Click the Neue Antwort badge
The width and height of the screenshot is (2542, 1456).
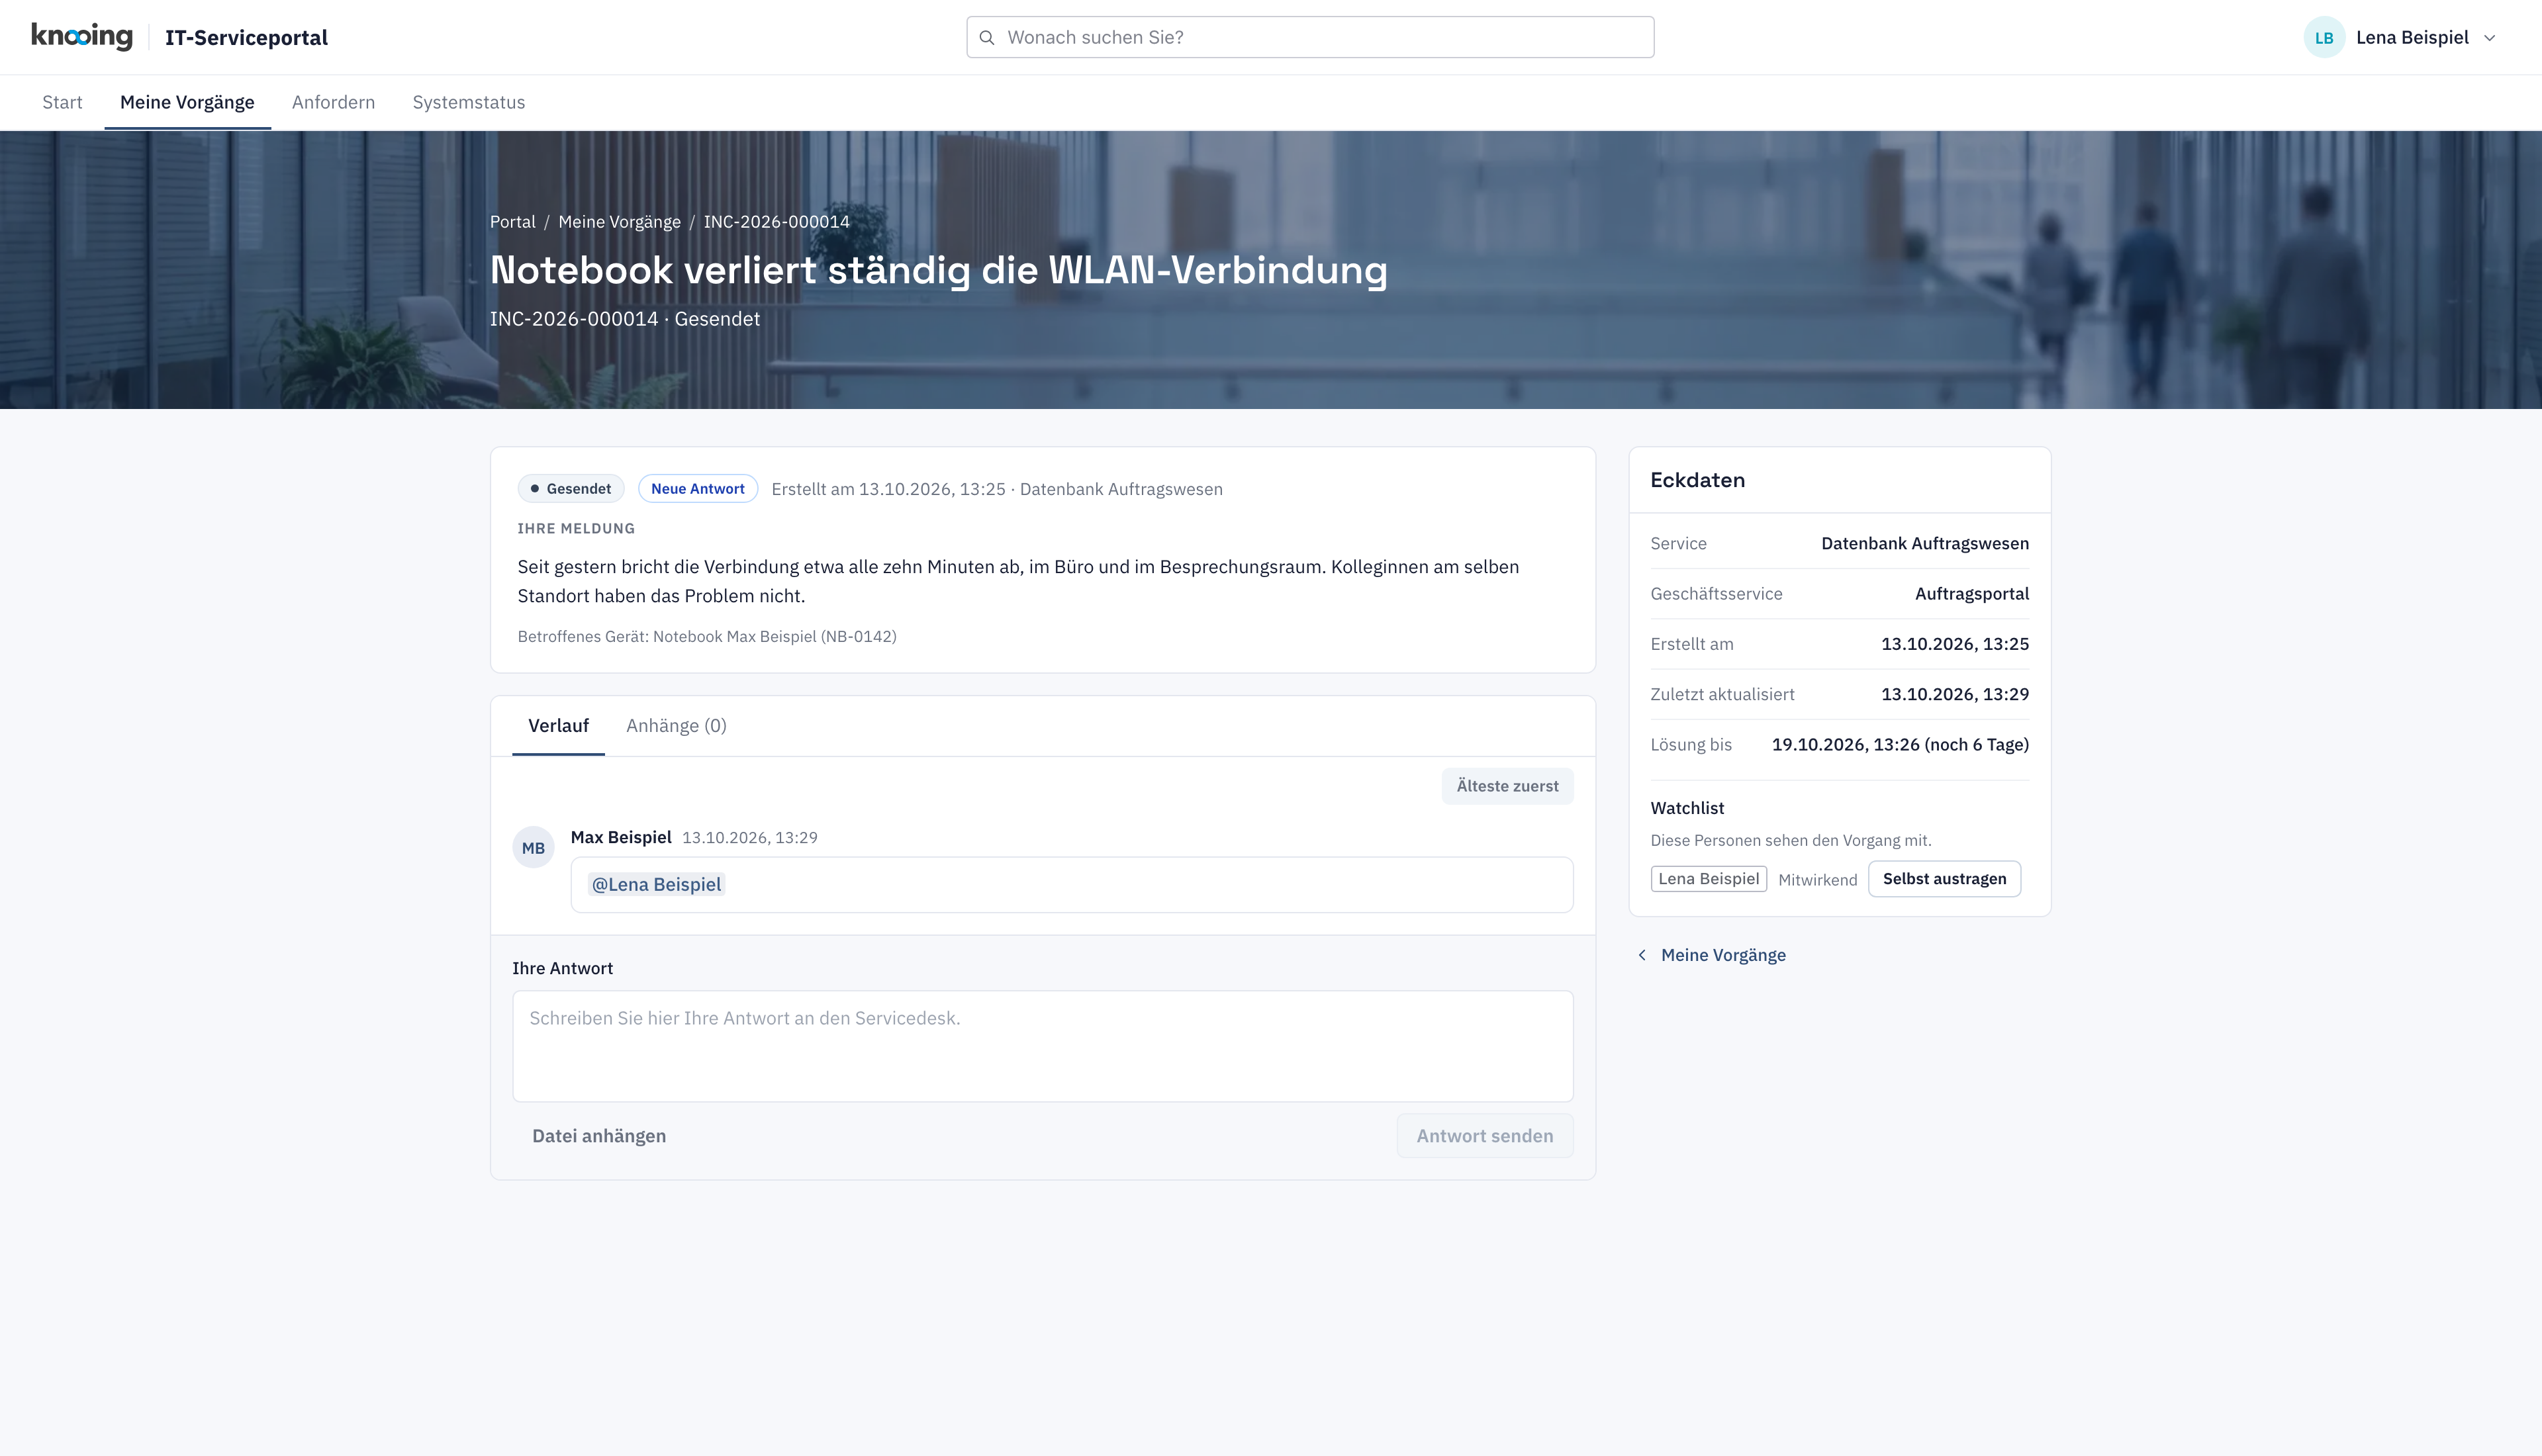698,489
